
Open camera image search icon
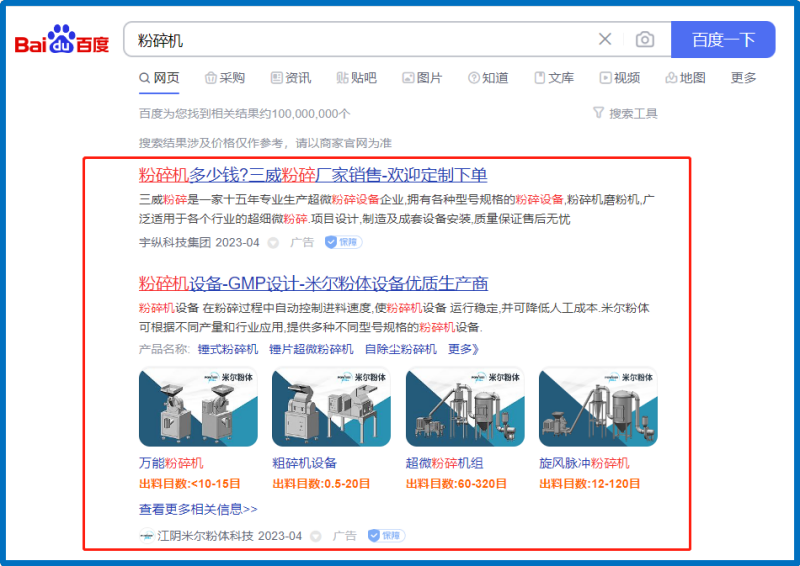645,40
